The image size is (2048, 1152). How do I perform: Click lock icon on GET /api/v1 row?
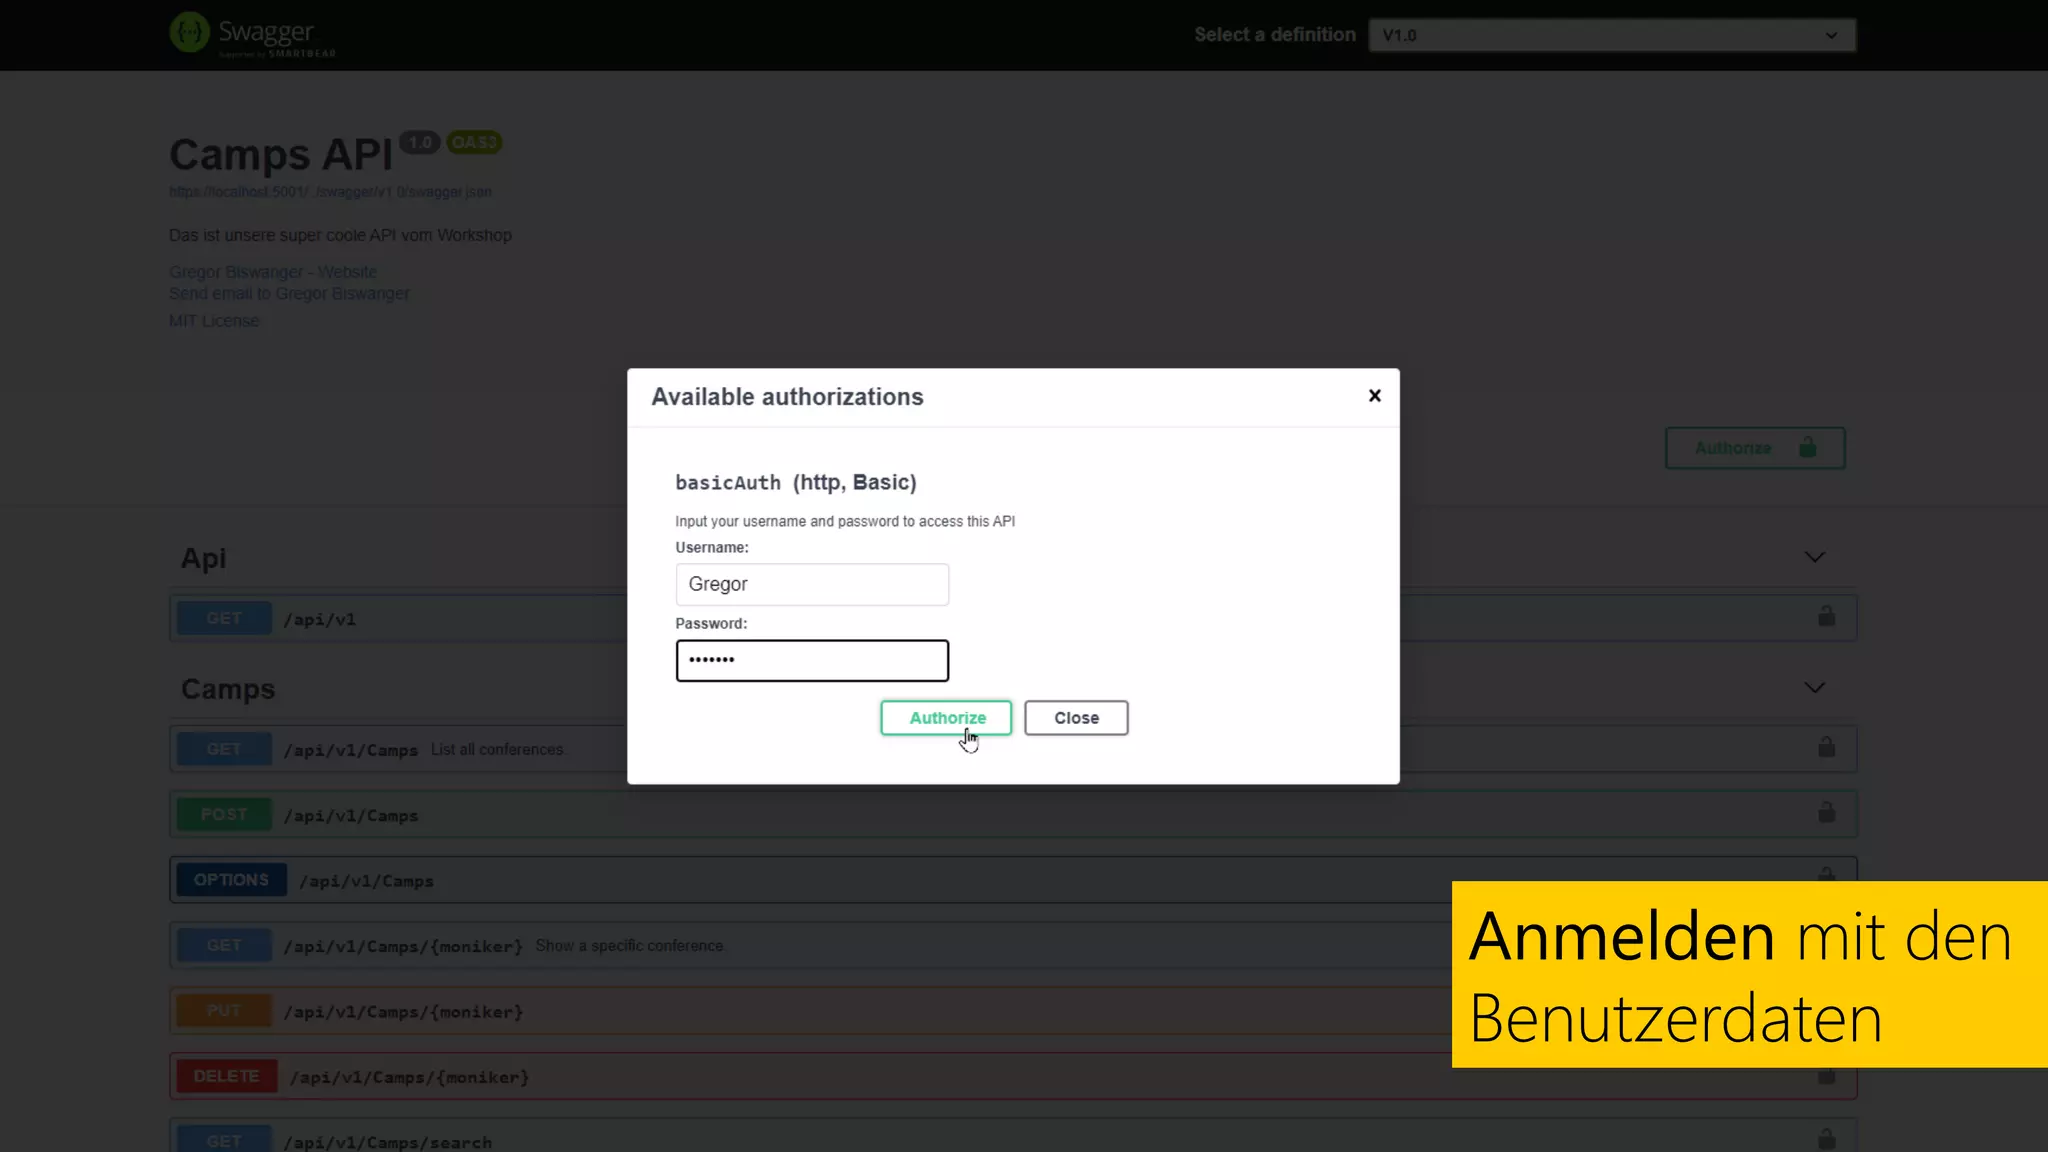pos(1826,616)
